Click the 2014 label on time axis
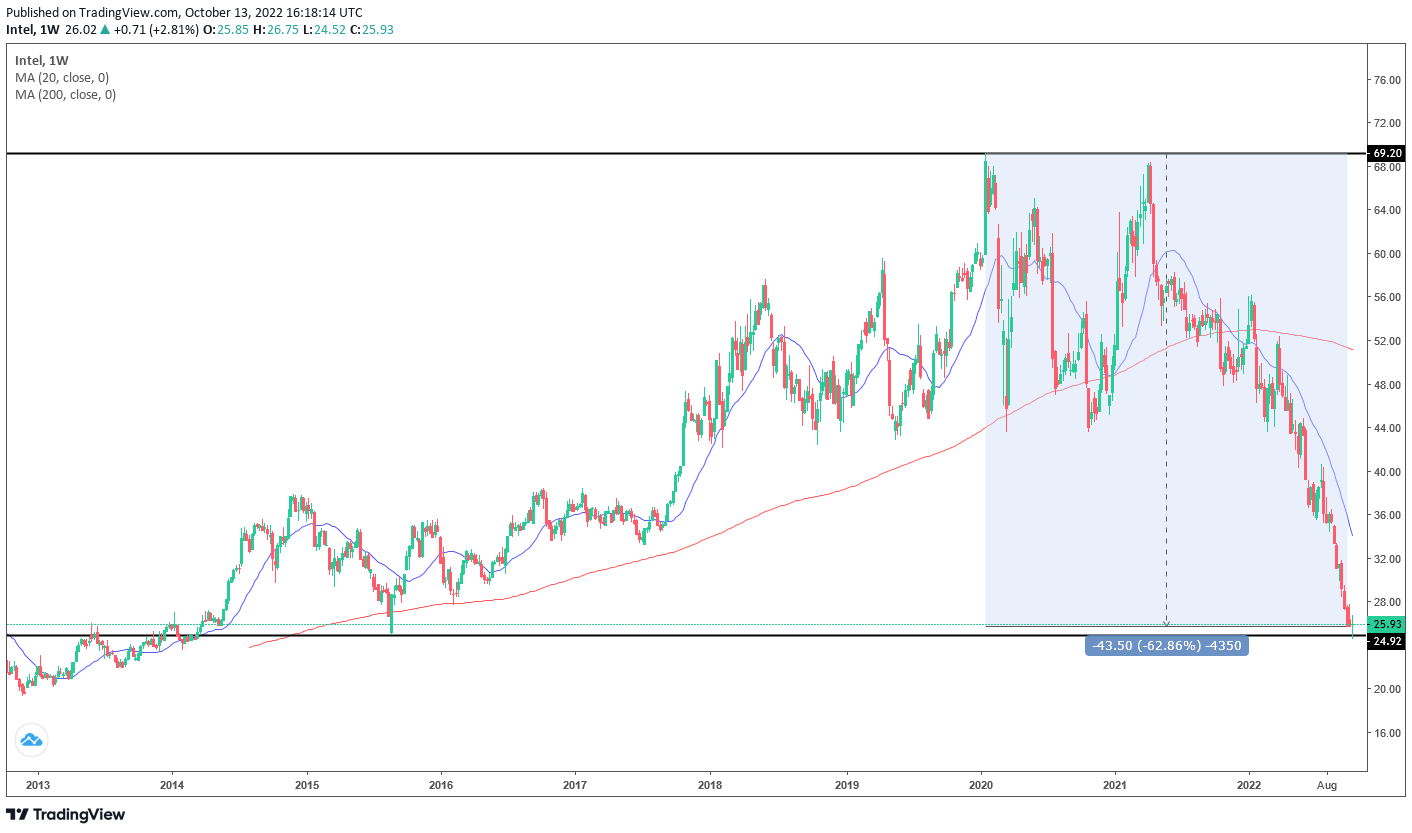This screenshot has height=833, width=1412. coord(172,786)
